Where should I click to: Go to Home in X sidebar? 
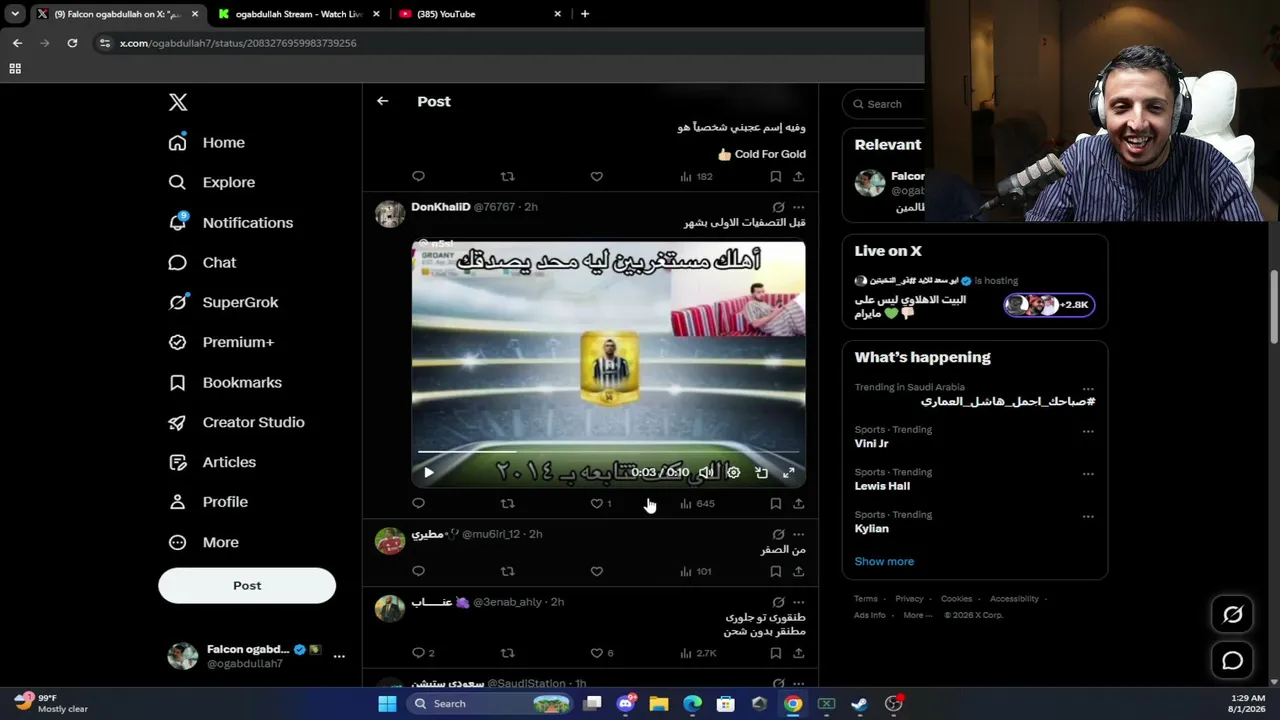tap(207, 142)
